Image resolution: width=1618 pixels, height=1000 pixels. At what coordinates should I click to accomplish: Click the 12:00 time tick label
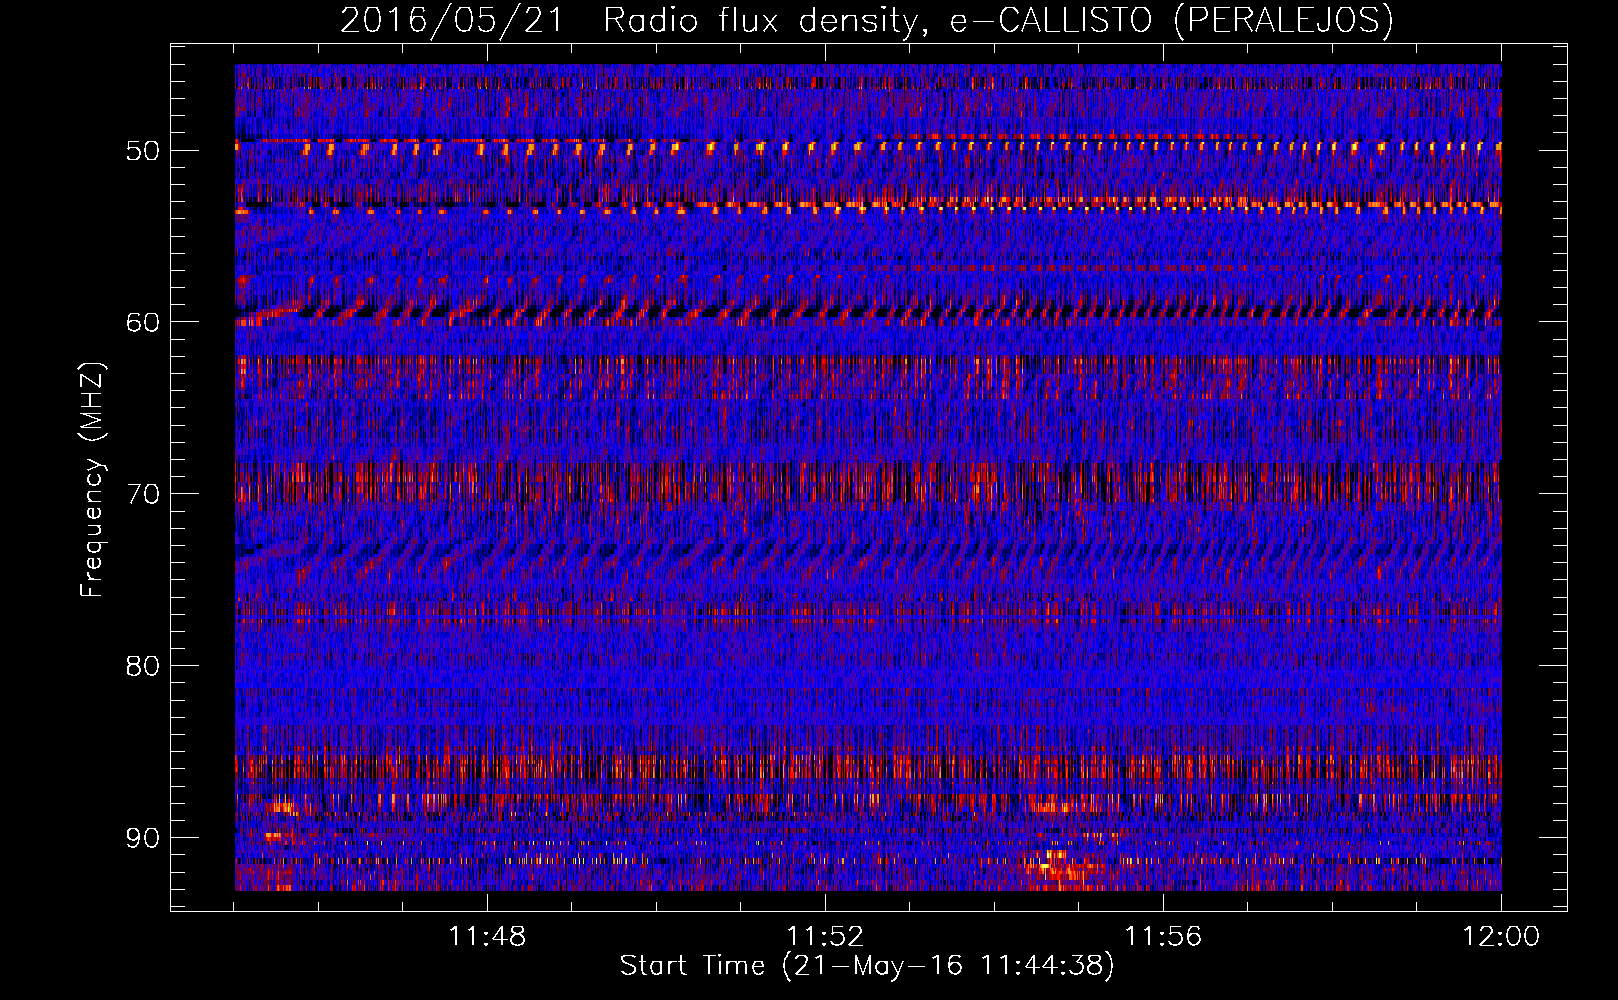(x=1501, y=937)
